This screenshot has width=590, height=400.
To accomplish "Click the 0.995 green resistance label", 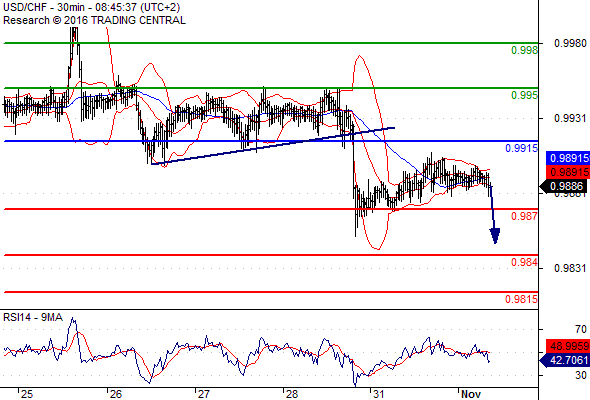I will [524, 95].
